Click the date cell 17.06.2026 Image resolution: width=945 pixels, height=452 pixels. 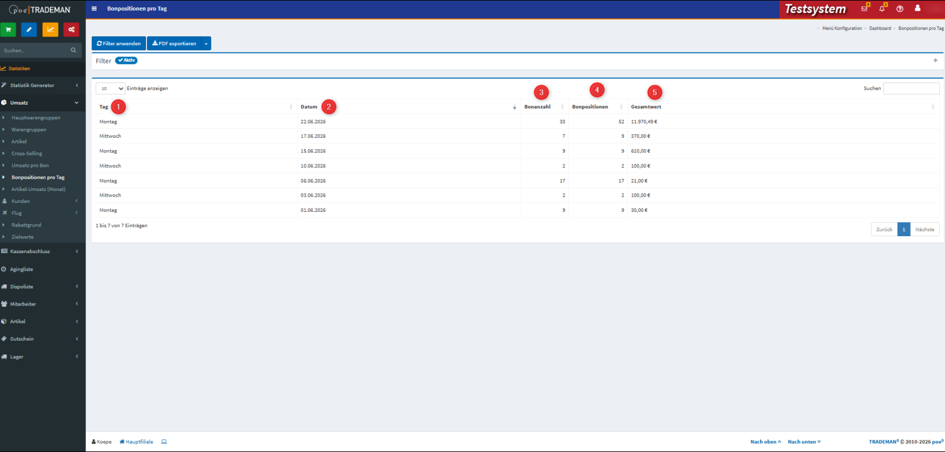tap(313, 136)
